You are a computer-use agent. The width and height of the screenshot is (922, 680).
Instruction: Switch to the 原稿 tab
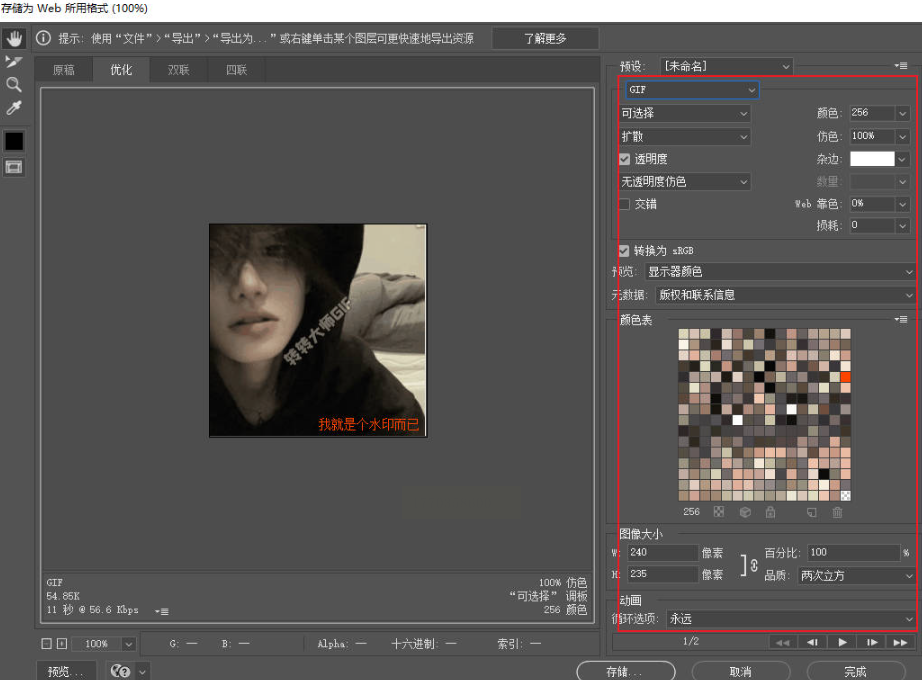click(64, 70)
